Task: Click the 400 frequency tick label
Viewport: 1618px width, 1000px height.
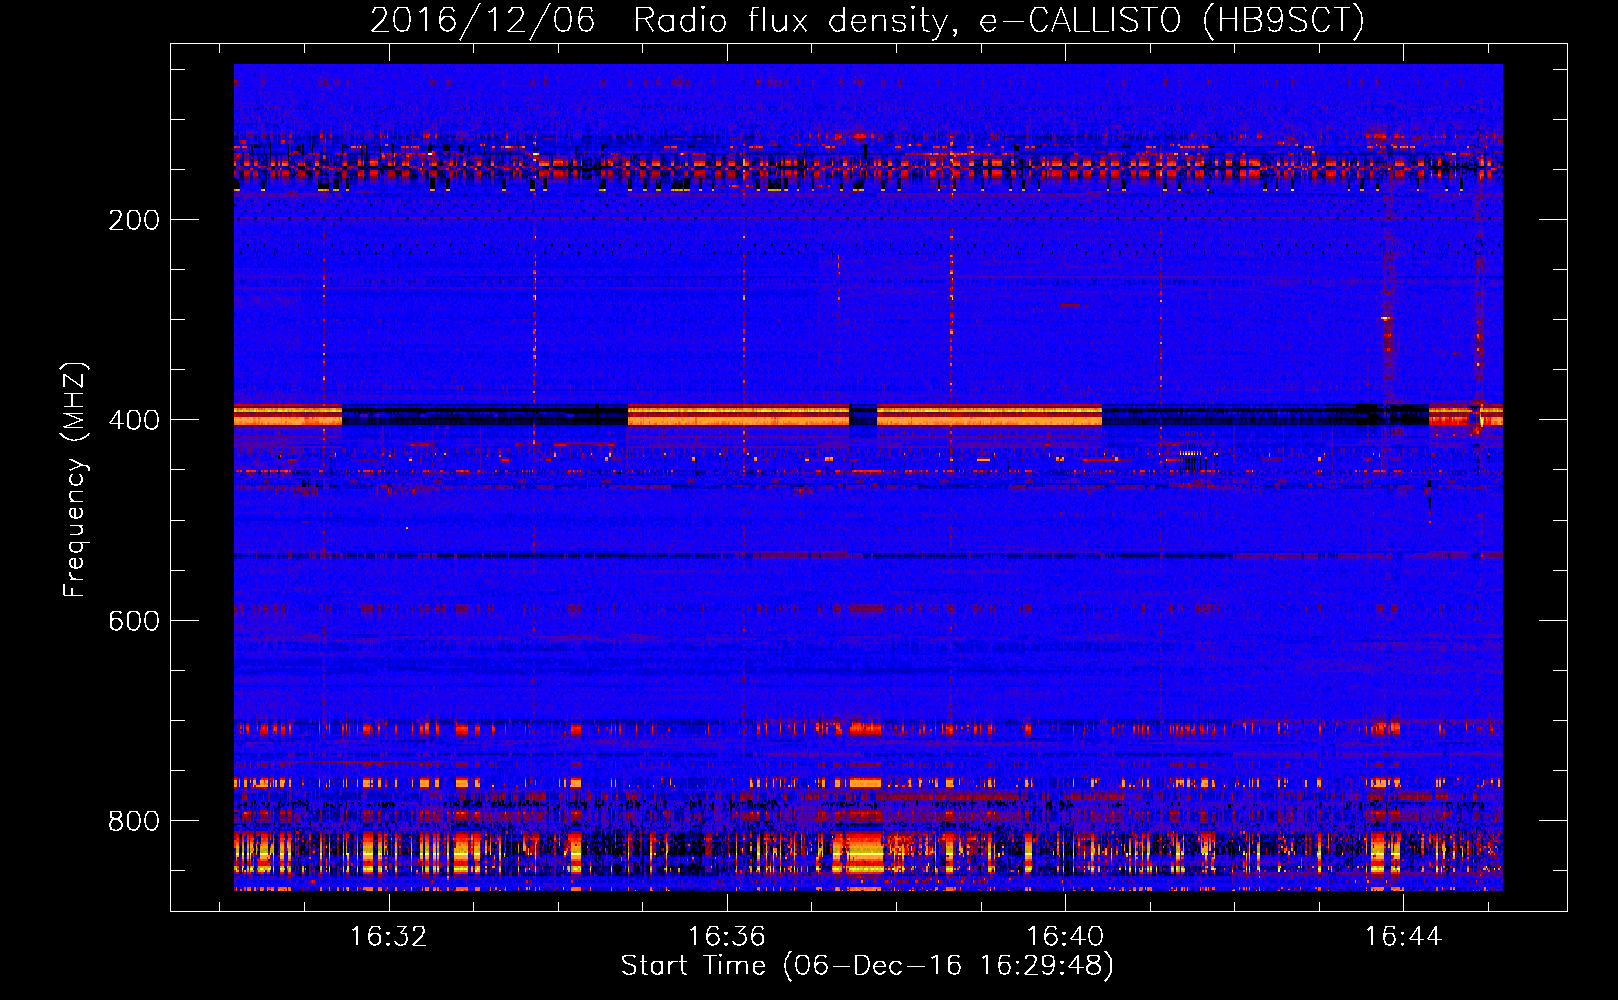Action: click(134, 420)
